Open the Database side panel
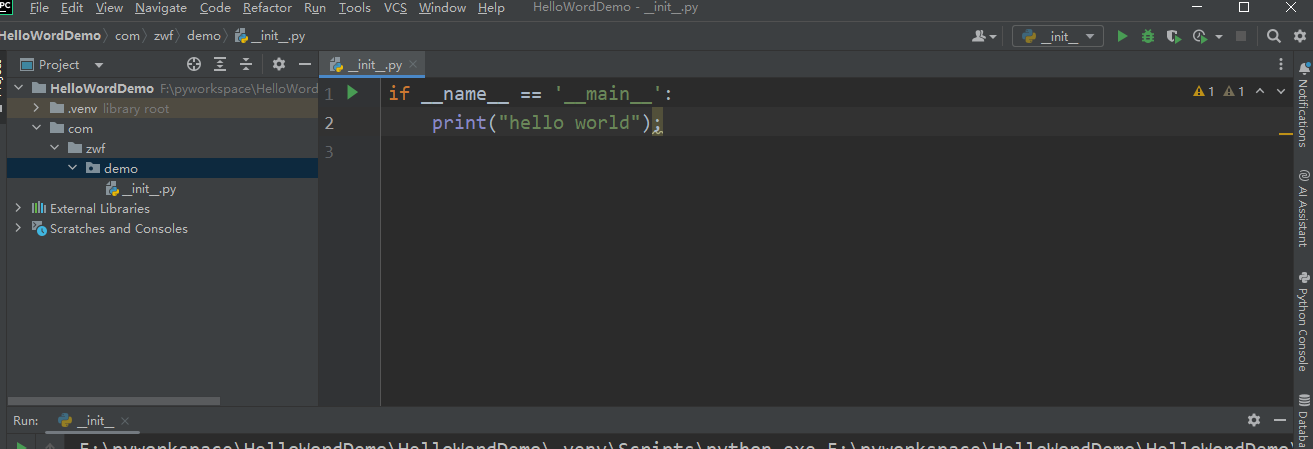The image size is (1313, 449). click(1303, 420)
